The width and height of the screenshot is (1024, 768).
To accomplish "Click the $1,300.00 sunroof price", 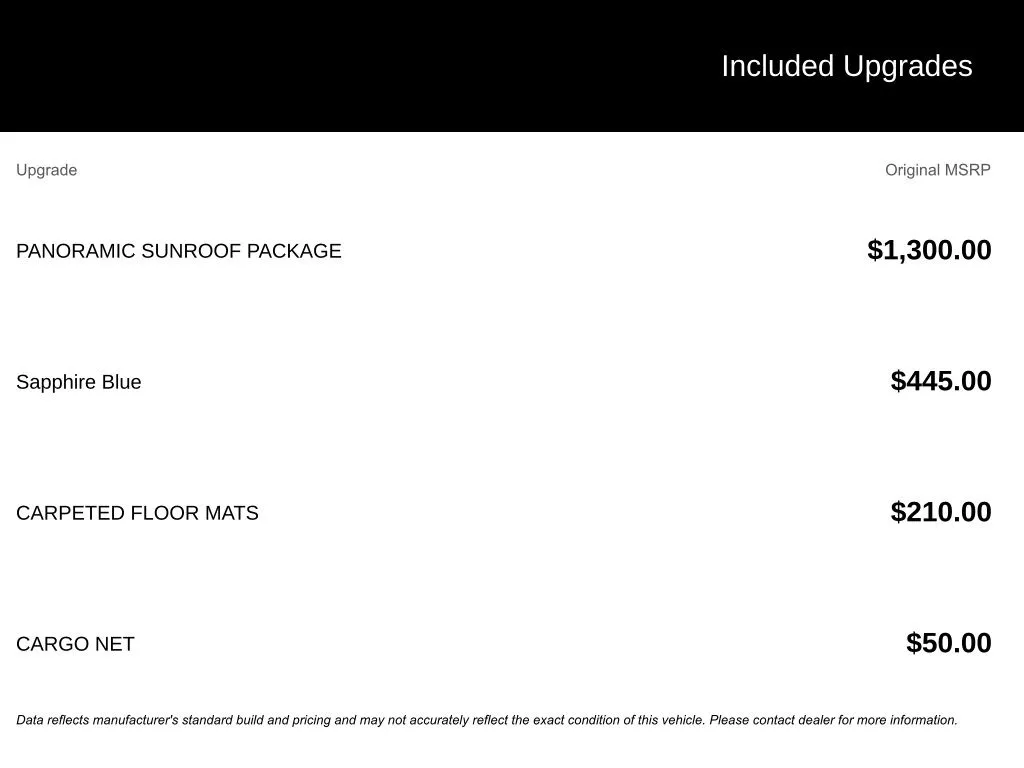I will [929, 250].
